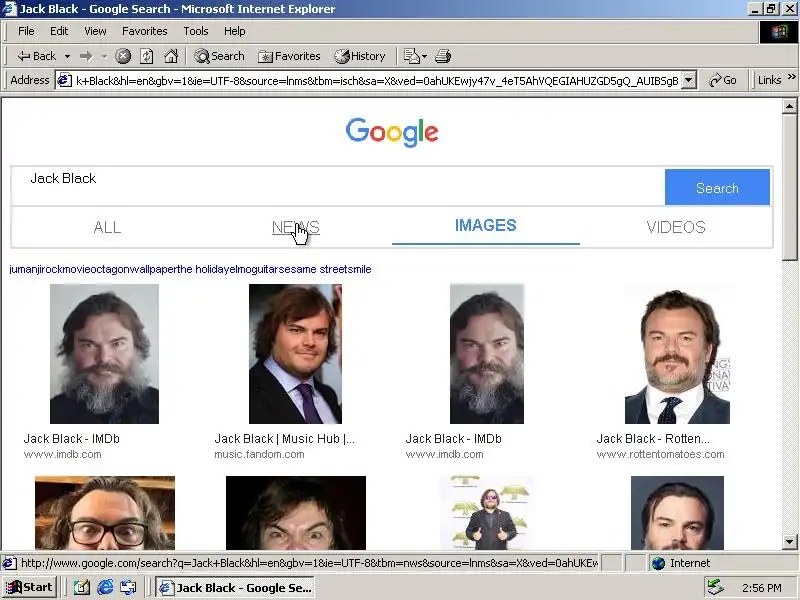Click the Jack Black - Rotten... title
Screen dimensions: 800x600
pyautogui.click(x=653, y=439)
